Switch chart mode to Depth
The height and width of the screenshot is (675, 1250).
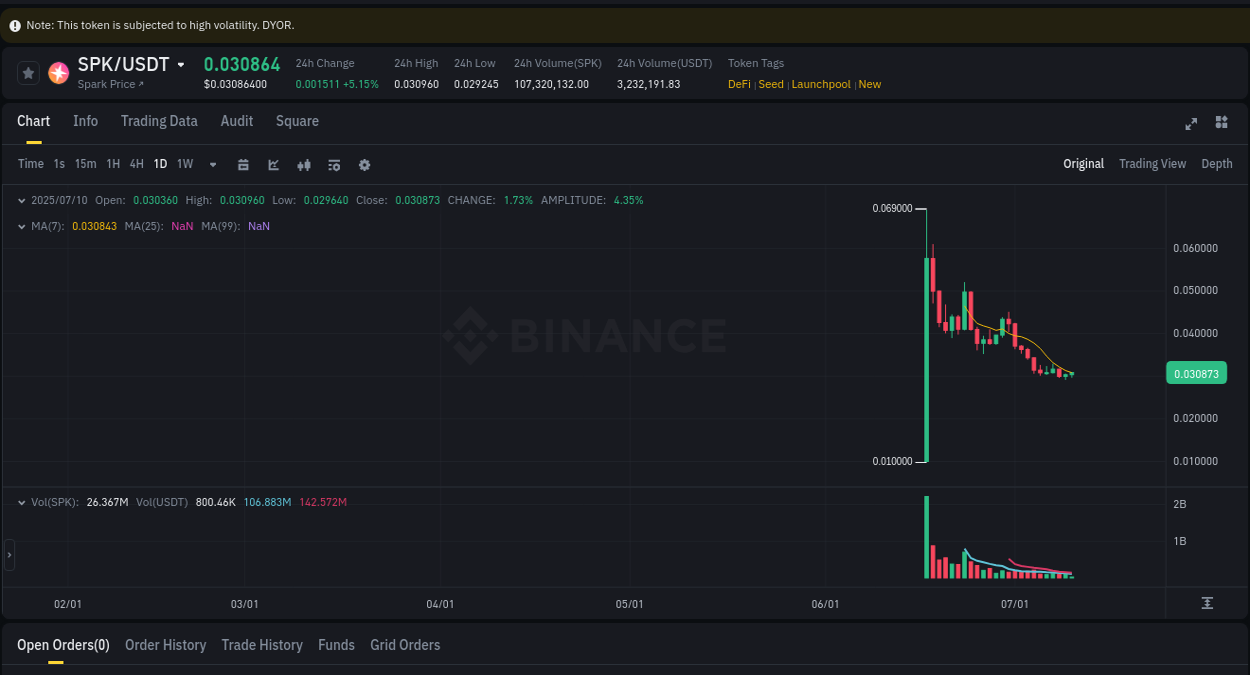pos(1216,163)
